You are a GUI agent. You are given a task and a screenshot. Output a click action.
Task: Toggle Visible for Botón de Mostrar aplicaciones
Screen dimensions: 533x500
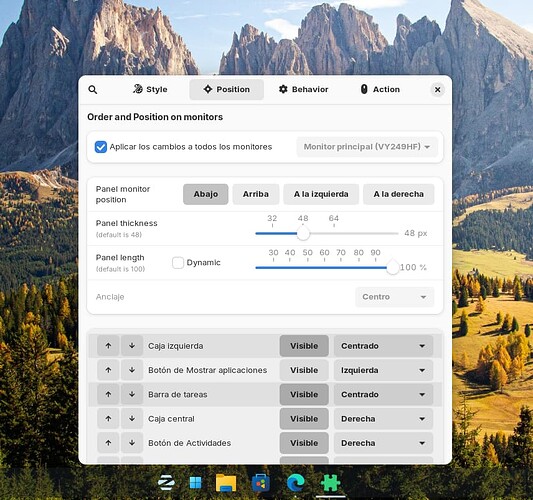[304, 370]
